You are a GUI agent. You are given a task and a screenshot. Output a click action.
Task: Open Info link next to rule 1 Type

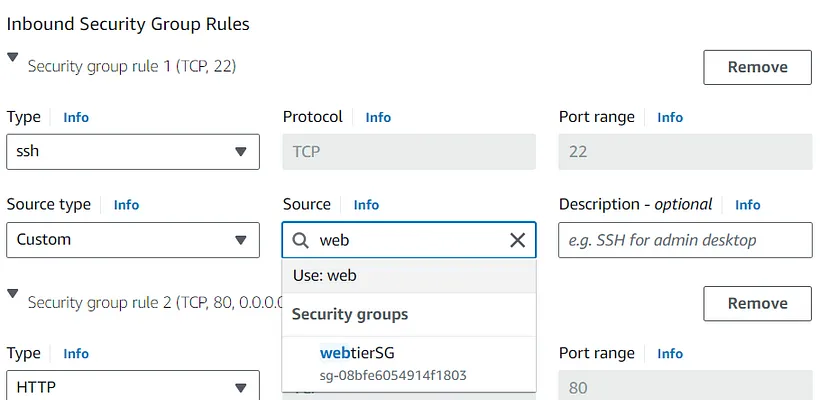pyautogui.click(x=76, y=117)
